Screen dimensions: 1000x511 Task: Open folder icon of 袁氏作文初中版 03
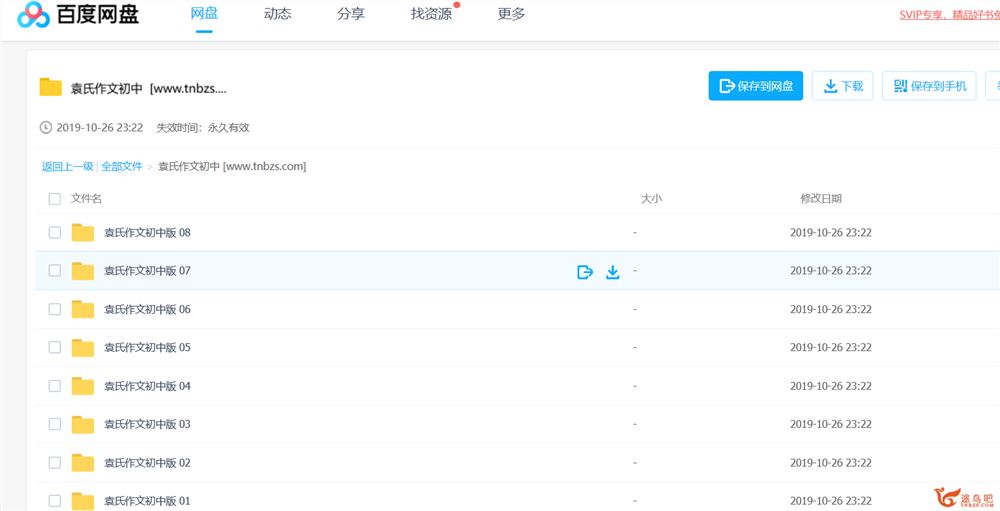coord(83,424)
